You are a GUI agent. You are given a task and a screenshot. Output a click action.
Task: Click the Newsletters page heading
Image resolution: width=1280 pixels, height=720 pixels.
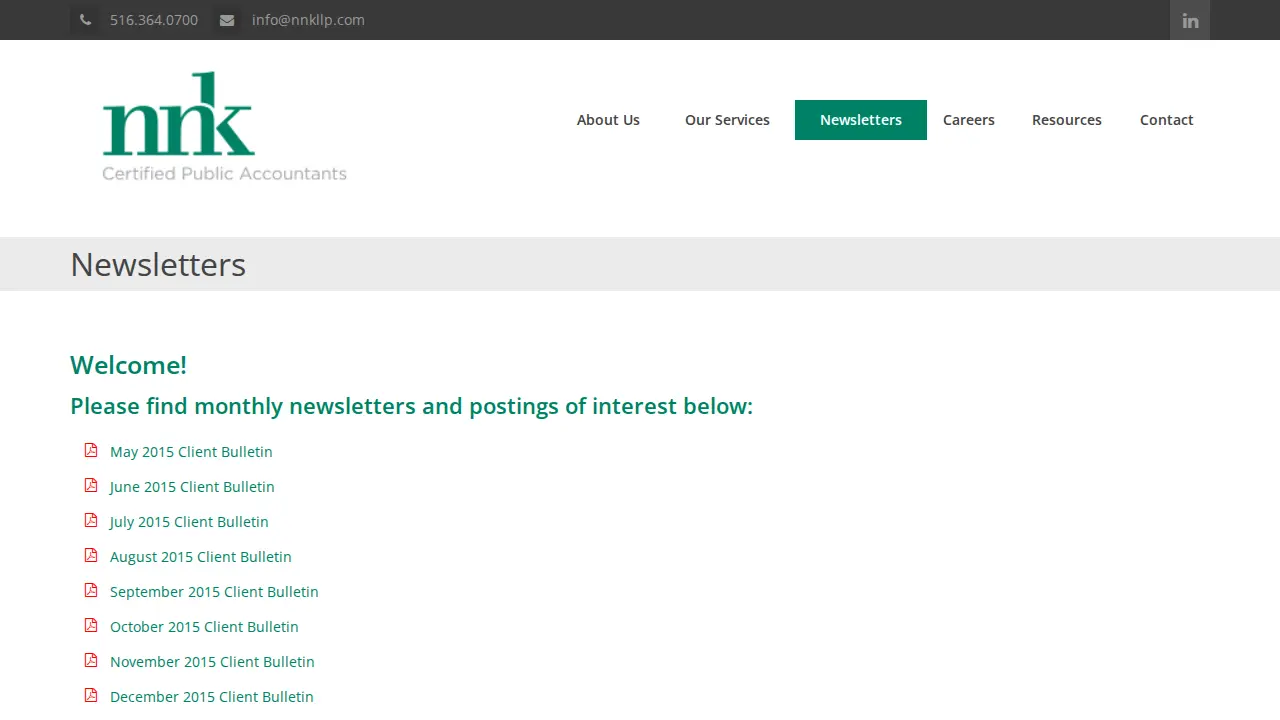point(158,264)
